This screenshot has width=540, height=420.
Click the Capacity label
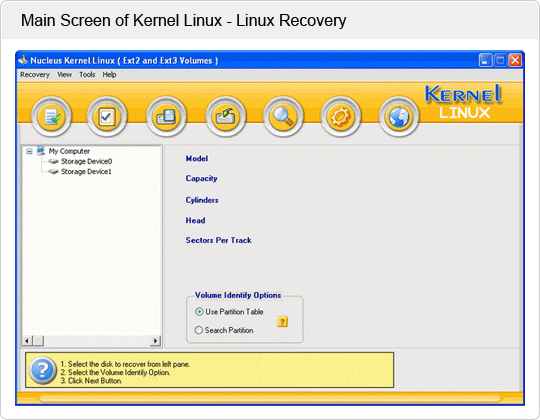pyautogui.click(x=201, y=178)
